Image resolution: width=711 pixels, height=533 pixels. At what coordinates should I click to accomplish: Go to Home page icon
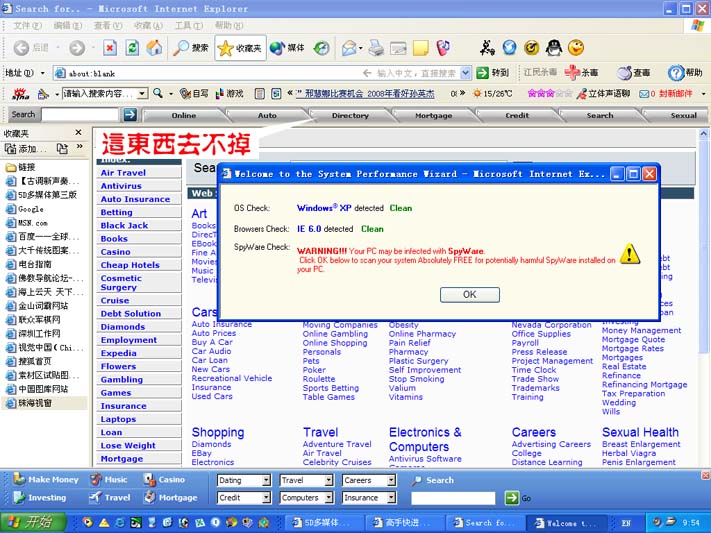[154, 48]
